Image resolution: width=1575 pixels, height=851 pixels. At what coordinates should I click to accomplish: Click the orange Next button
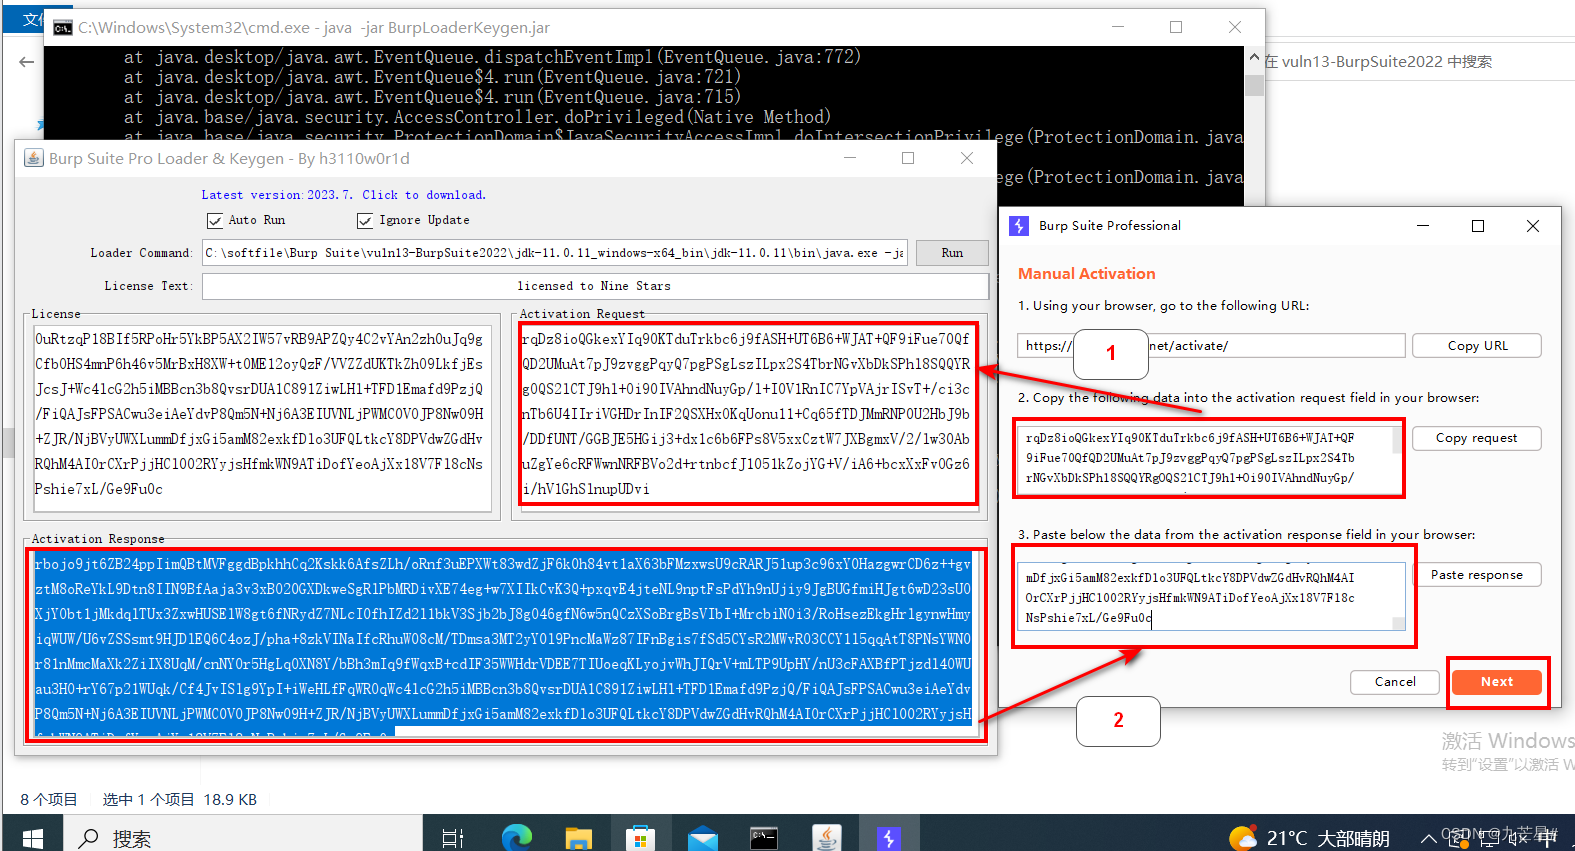pos(1496,682)
